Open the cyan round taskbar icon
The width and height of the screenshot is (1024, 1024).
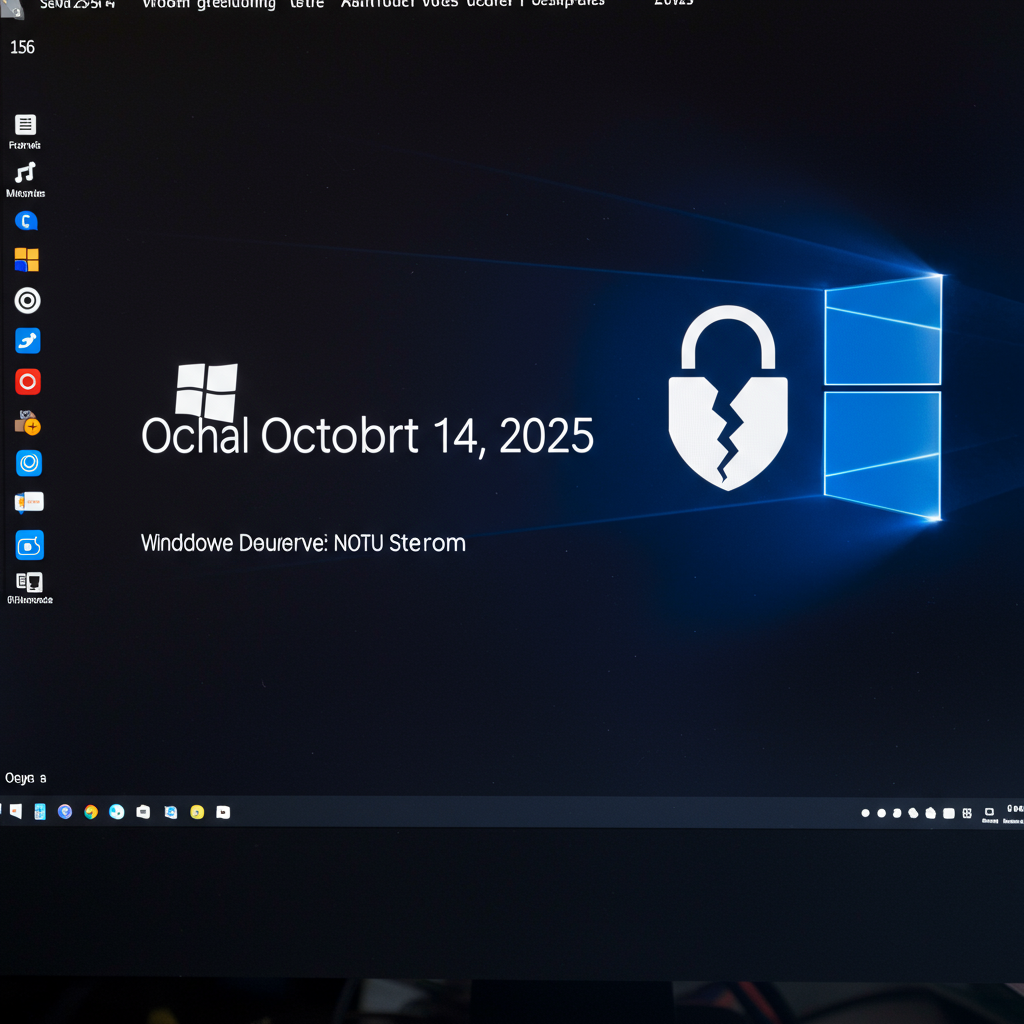pyautogui.click(x=117, y=812)
